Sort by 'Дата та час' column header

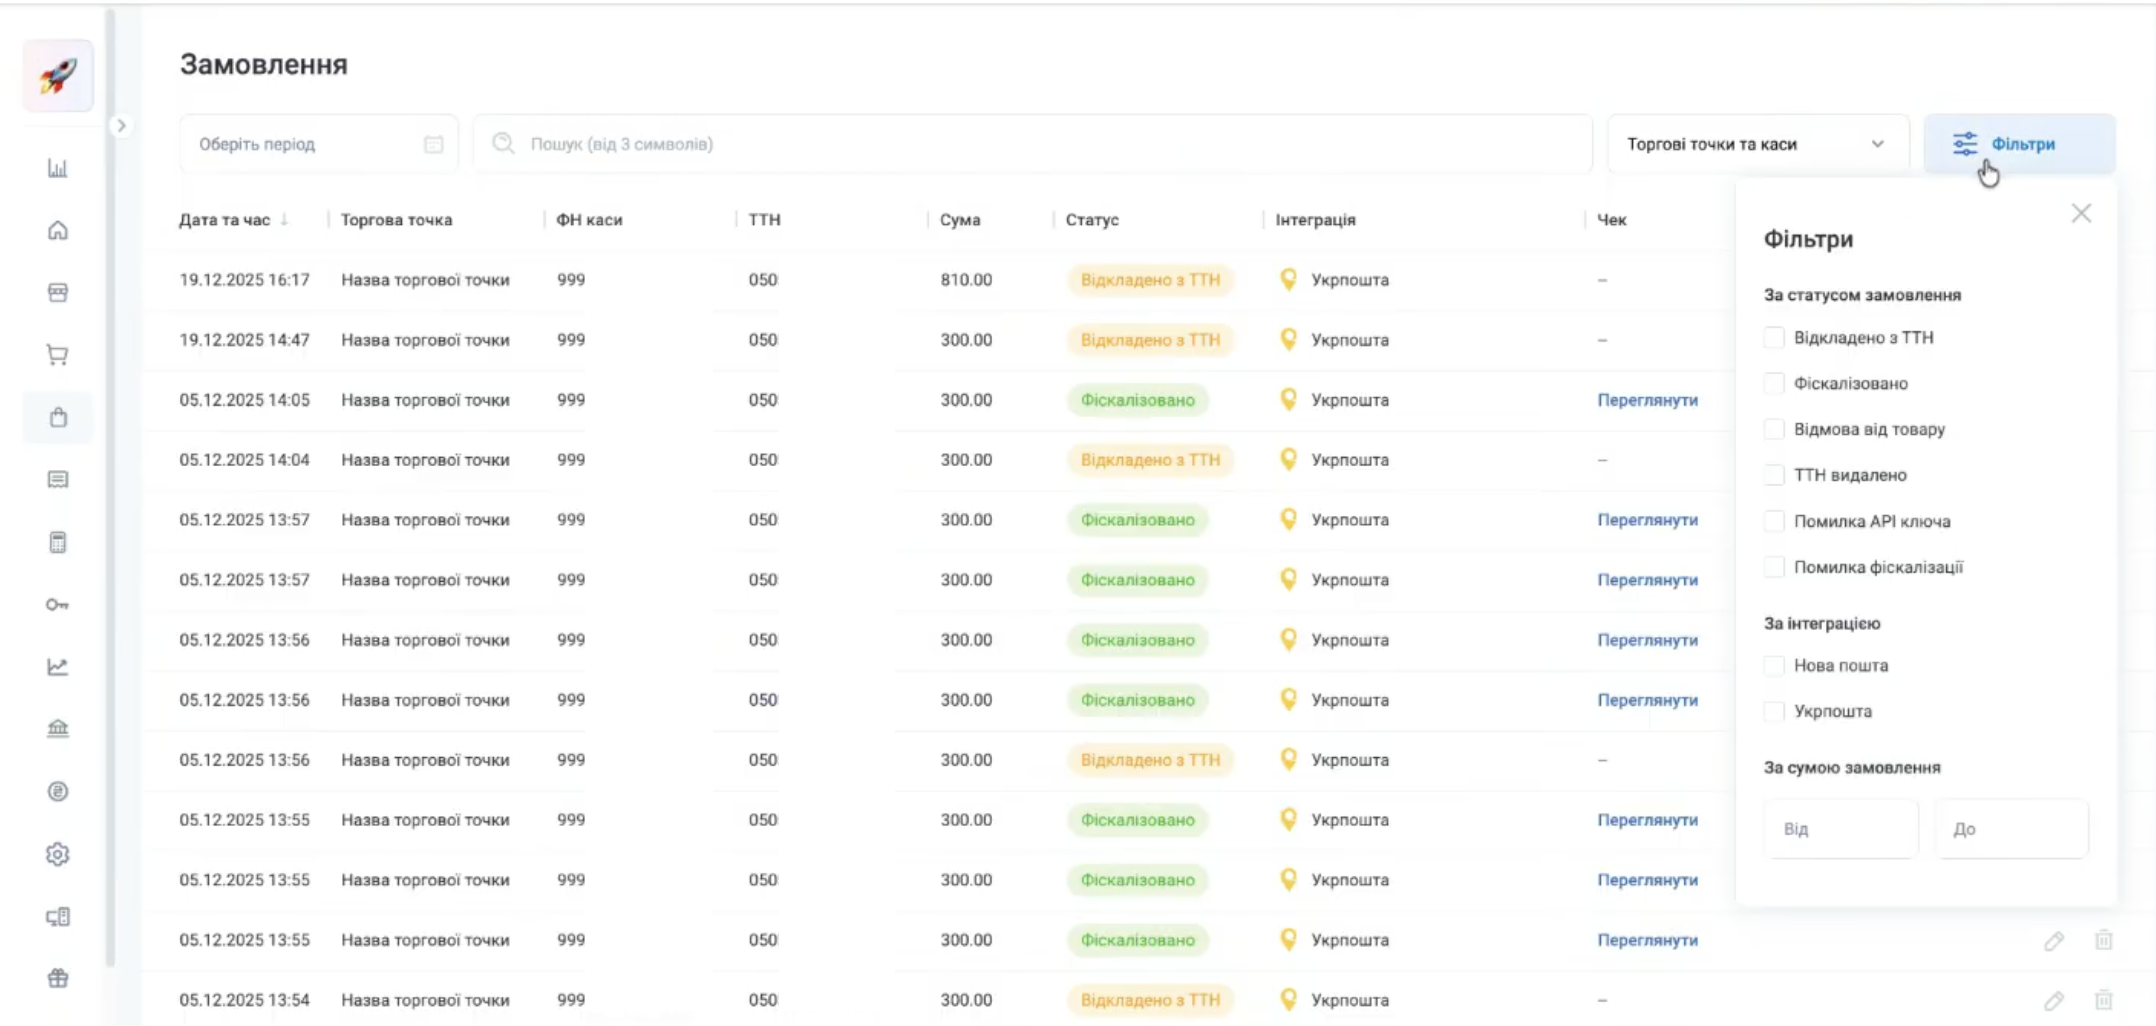(x=225, y=220)
